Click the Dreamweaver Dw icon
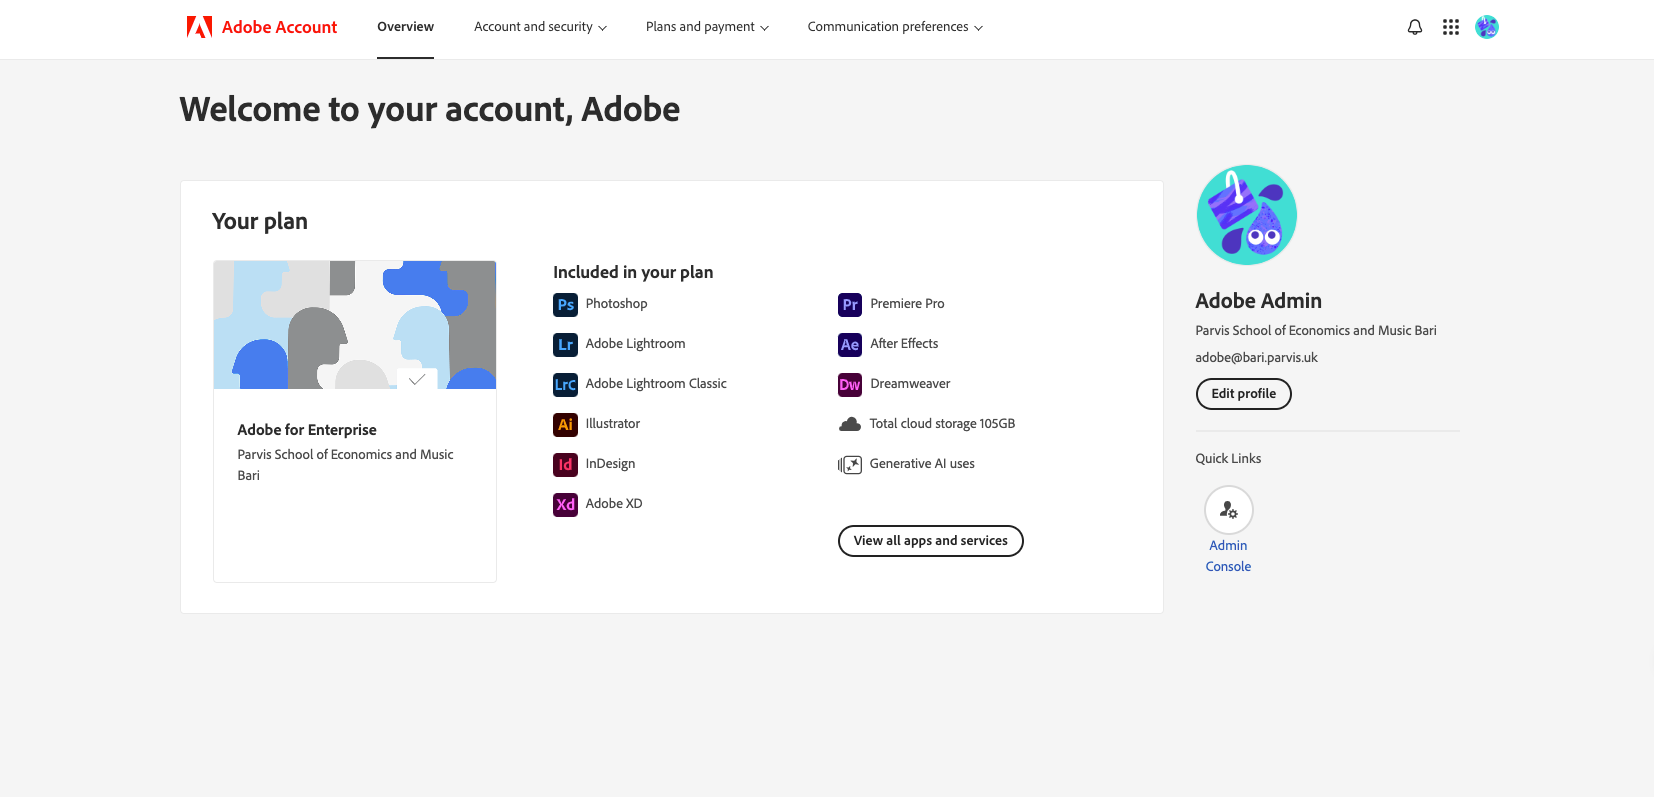This screenshot has height=797, width=1654. pyautogui.click(x=850, y=385)
